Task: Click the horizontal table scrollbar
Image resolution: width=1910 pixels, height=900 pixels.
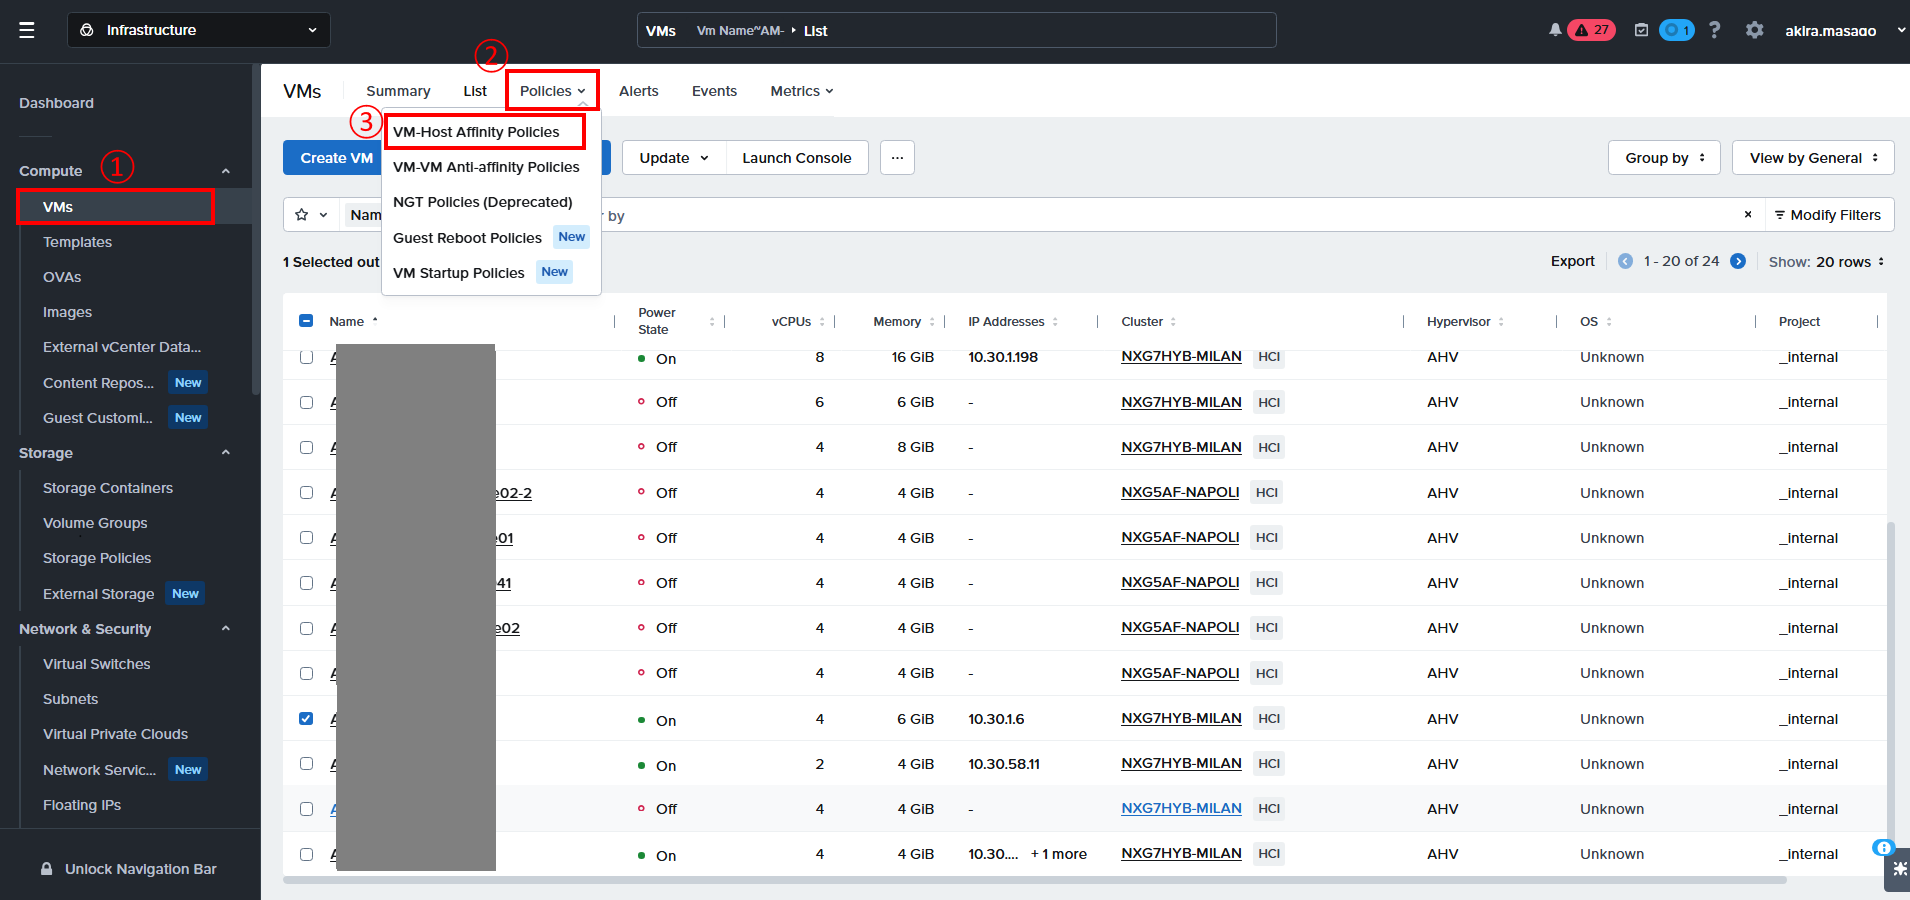Action: coord(1034,880)
